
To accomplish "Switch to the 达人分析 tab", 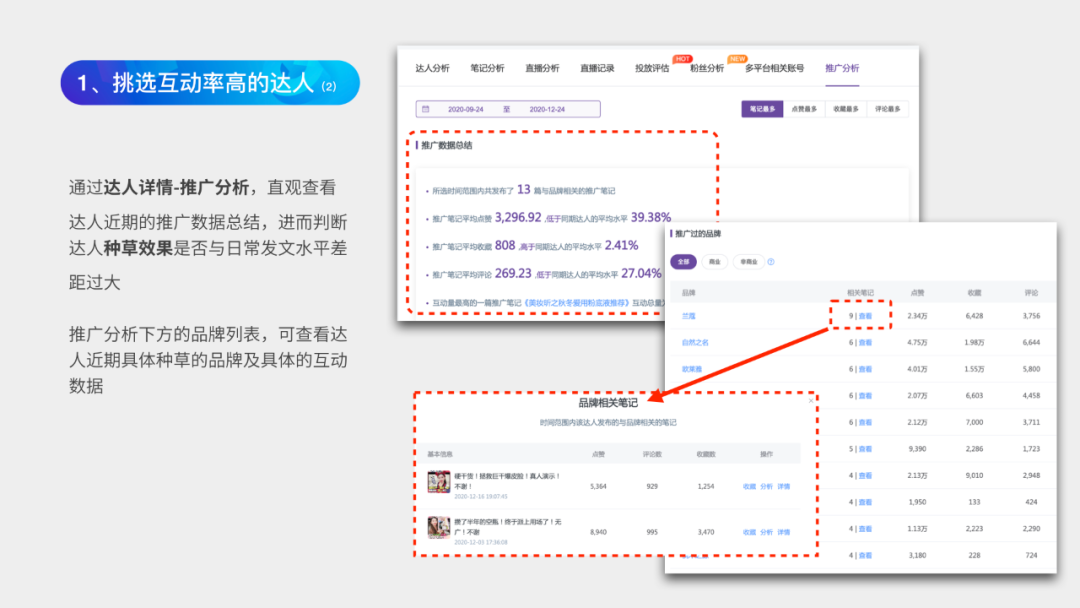I will click(x=432, y=68).
